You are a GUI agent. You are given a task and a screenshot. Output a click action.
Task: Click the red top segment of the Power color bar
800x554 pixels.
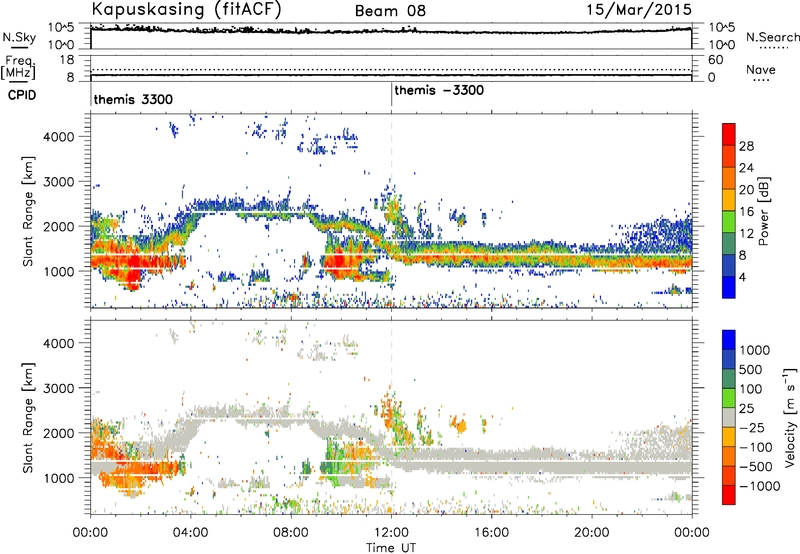[729, 134]
